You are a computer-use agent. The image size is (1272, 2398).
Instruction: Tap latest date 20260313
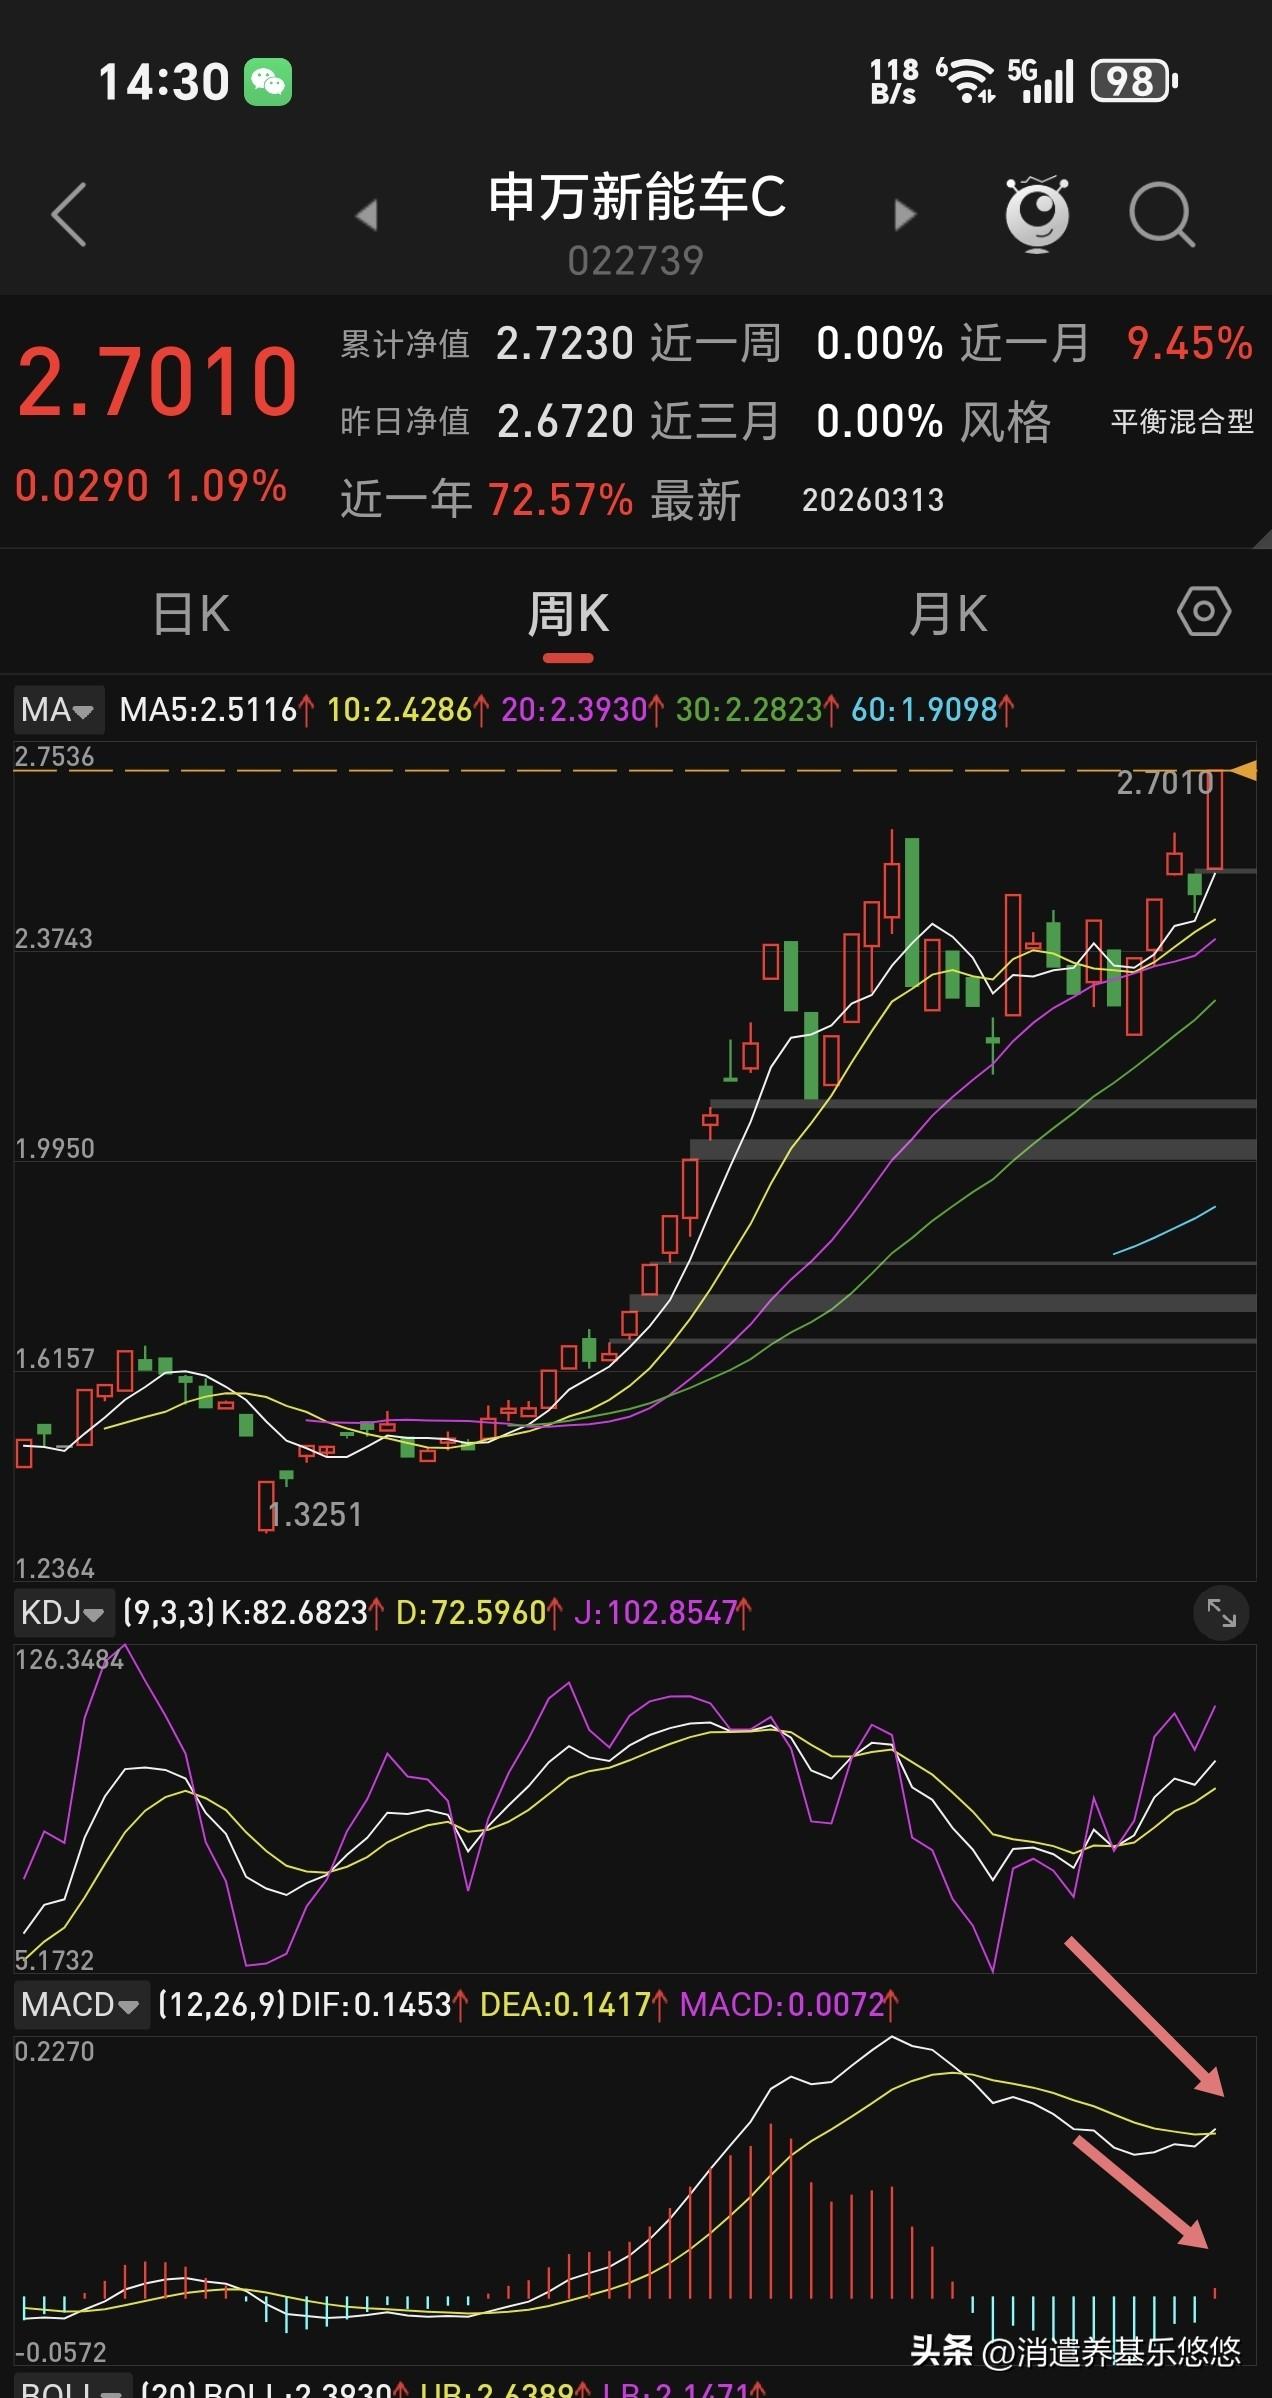(873, 500)
